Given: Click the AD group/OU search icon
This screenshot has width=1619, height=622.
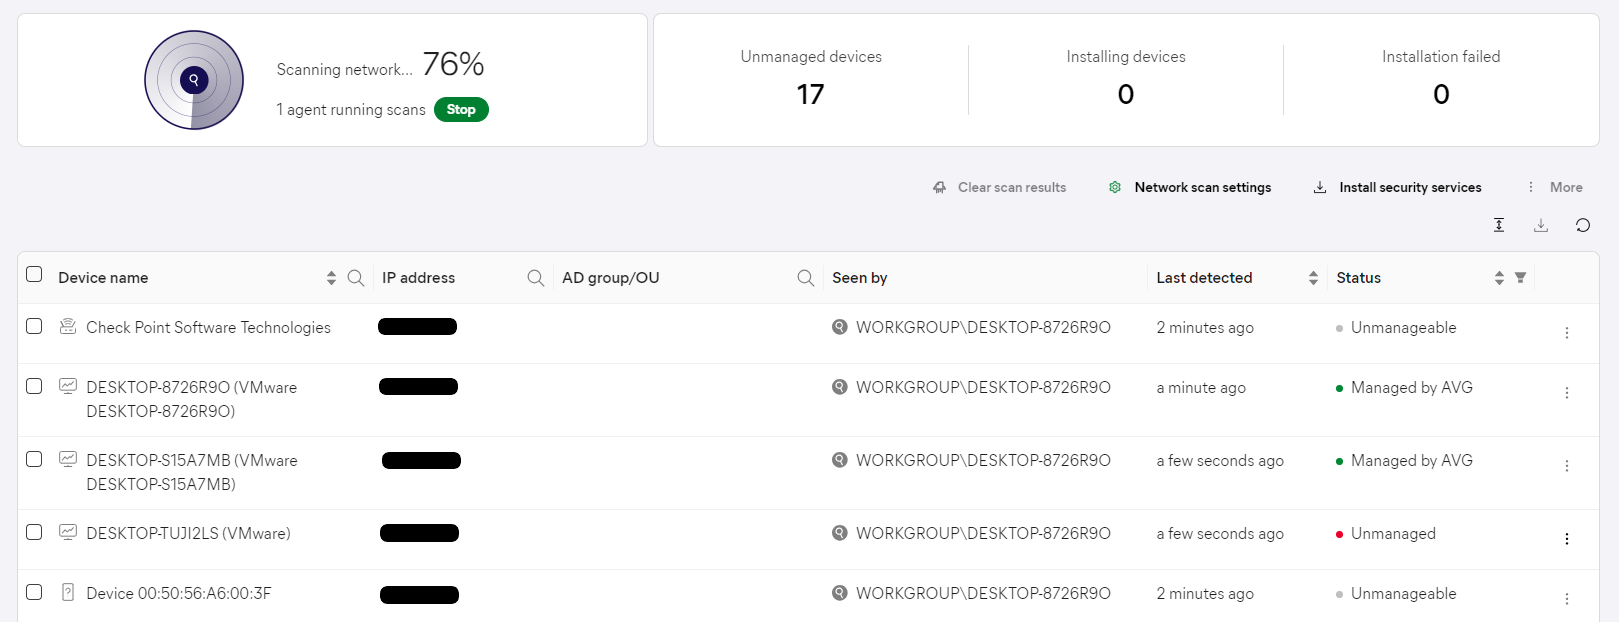Looking at the screenshot, I should click(x=805, y=278).
